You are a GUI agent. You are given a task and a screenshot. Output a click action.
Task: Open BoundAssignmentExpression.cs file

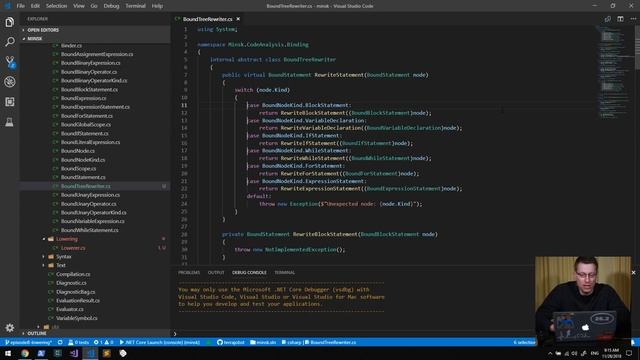tap(97, 54)
